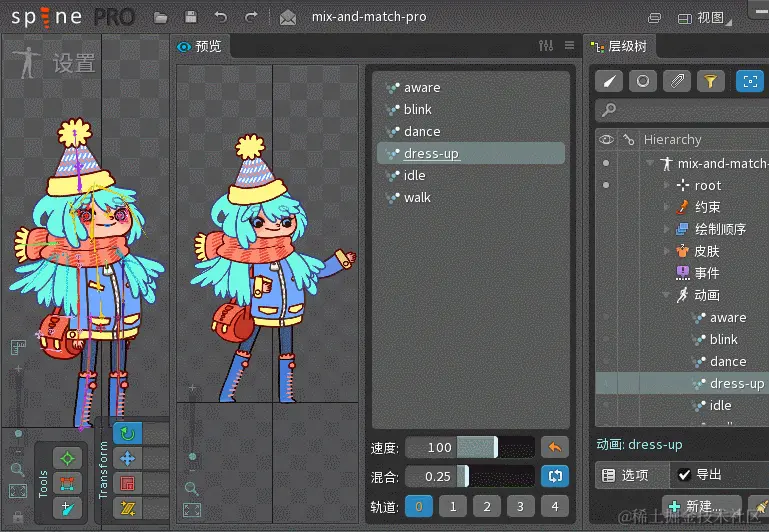Select the Shear transform tool
Viewport: 769px width, 532px height.
tap(128, 508)
